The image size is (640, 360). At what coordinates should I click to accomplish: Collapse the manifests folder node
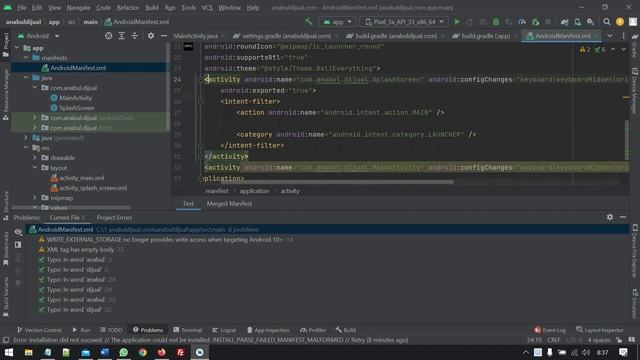[26, 58]
